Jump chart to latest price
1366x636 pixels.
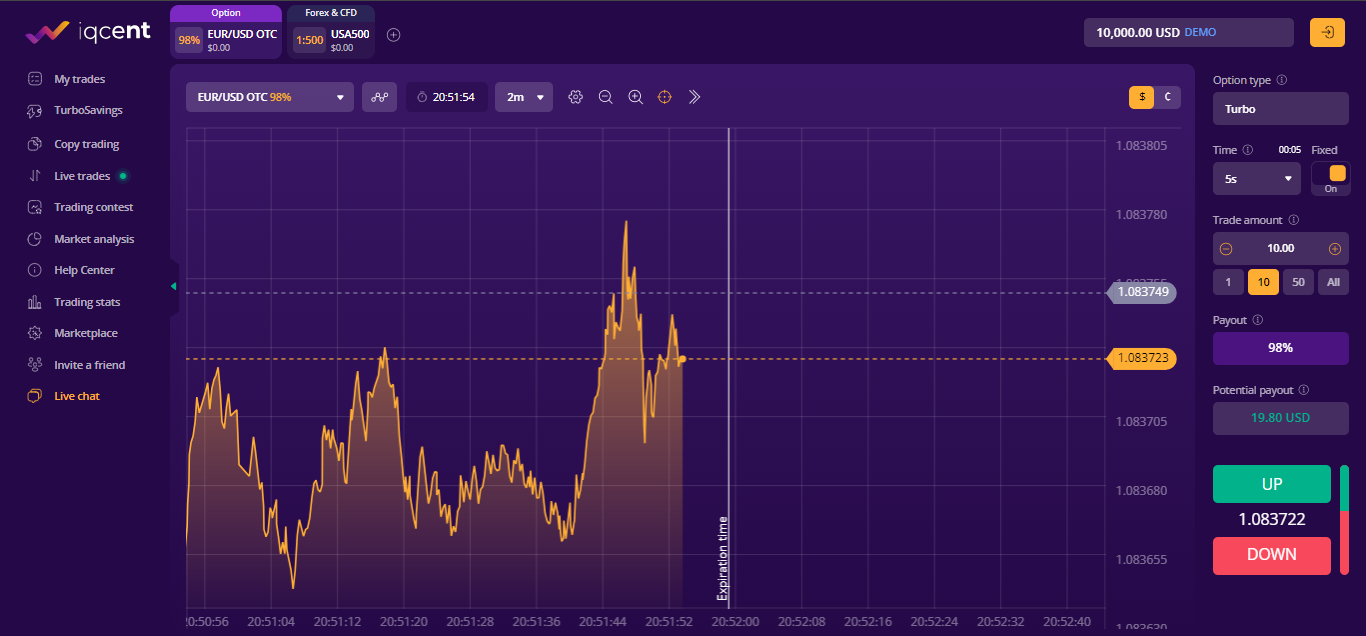695,97
